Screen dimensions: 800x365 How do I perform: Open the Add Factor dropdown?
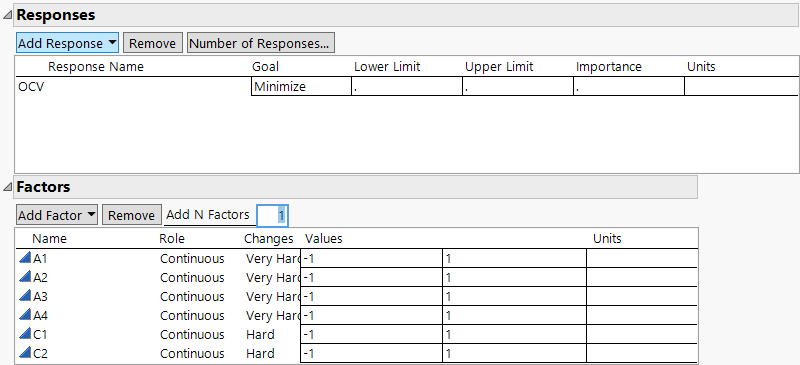pyautogui.click(x=57, y=215)
